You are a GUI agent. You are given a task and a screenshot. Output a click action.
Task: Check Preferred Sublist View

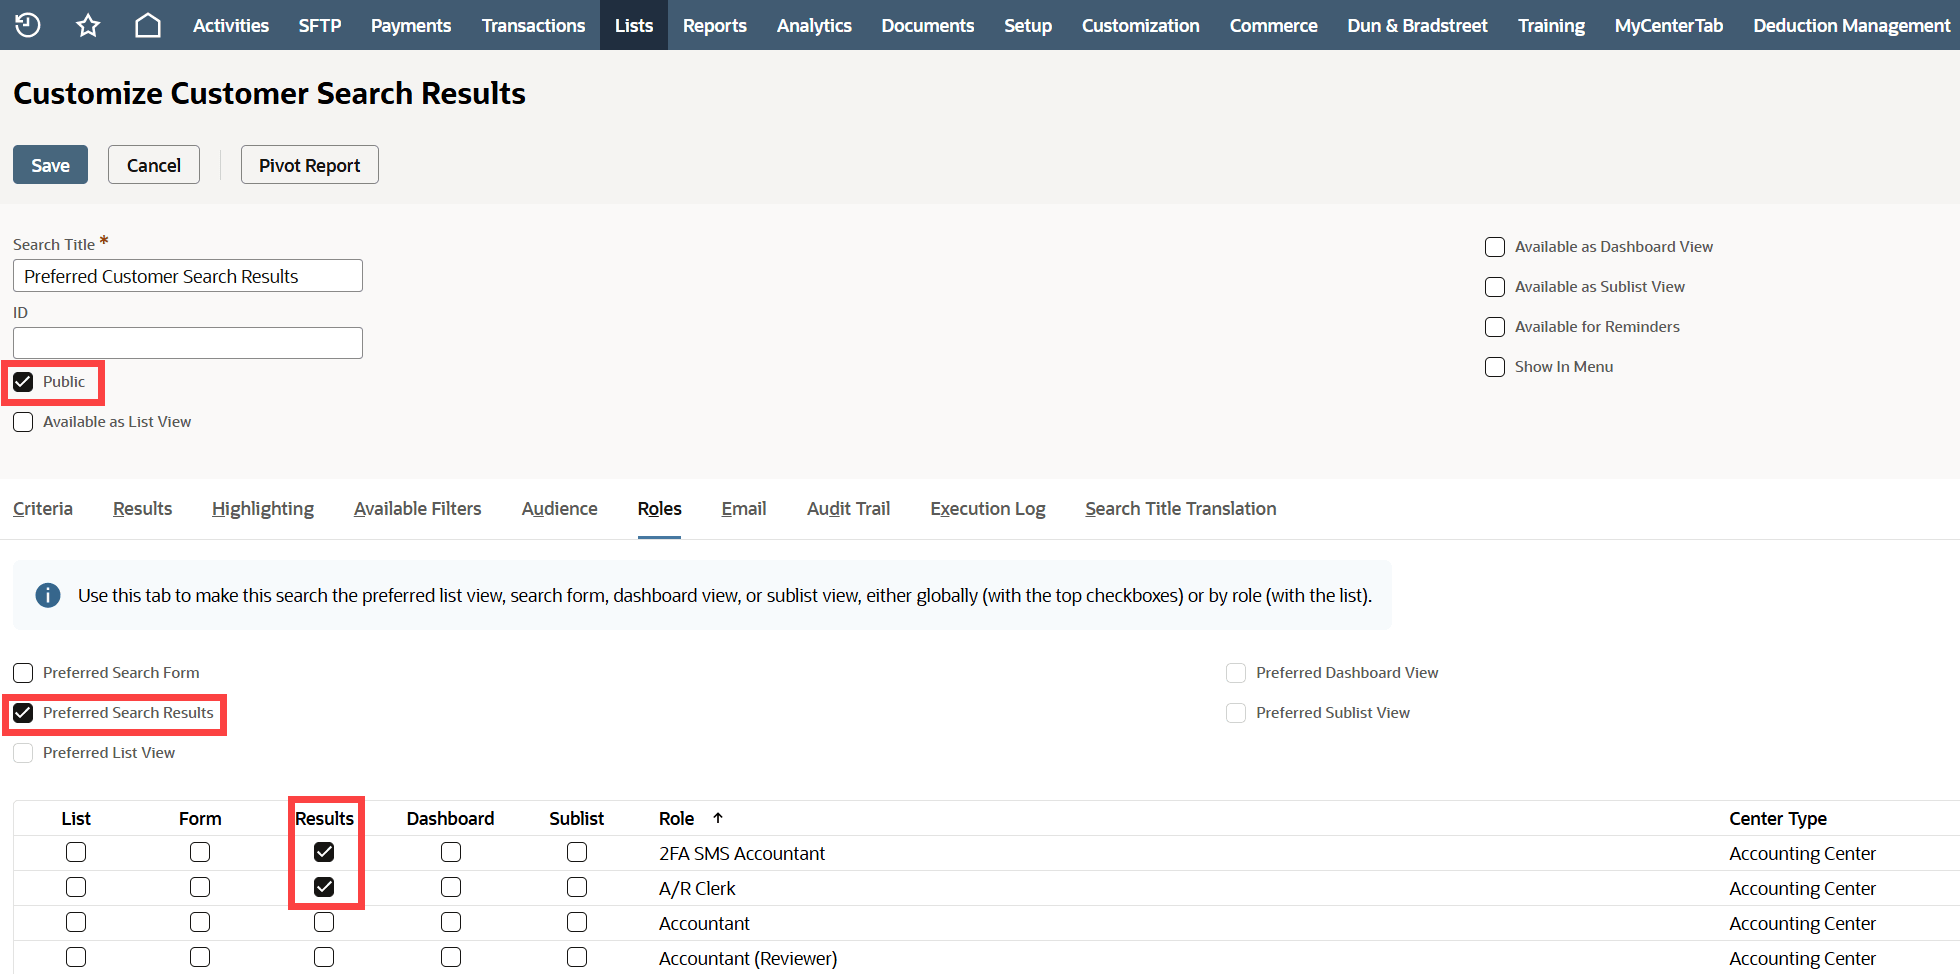1236,713
